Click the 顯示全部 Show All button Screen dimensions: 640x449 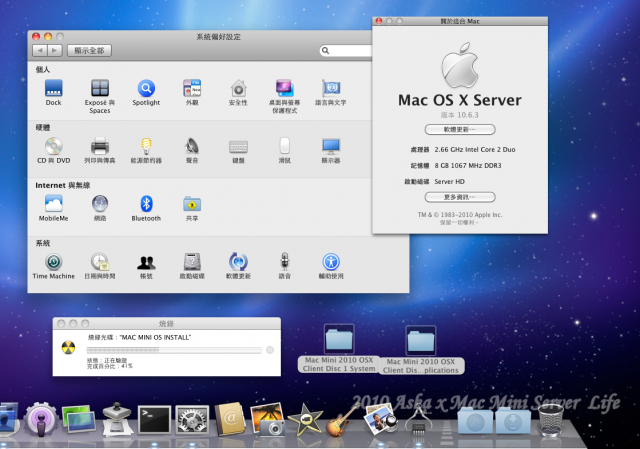tap(89, 51)
